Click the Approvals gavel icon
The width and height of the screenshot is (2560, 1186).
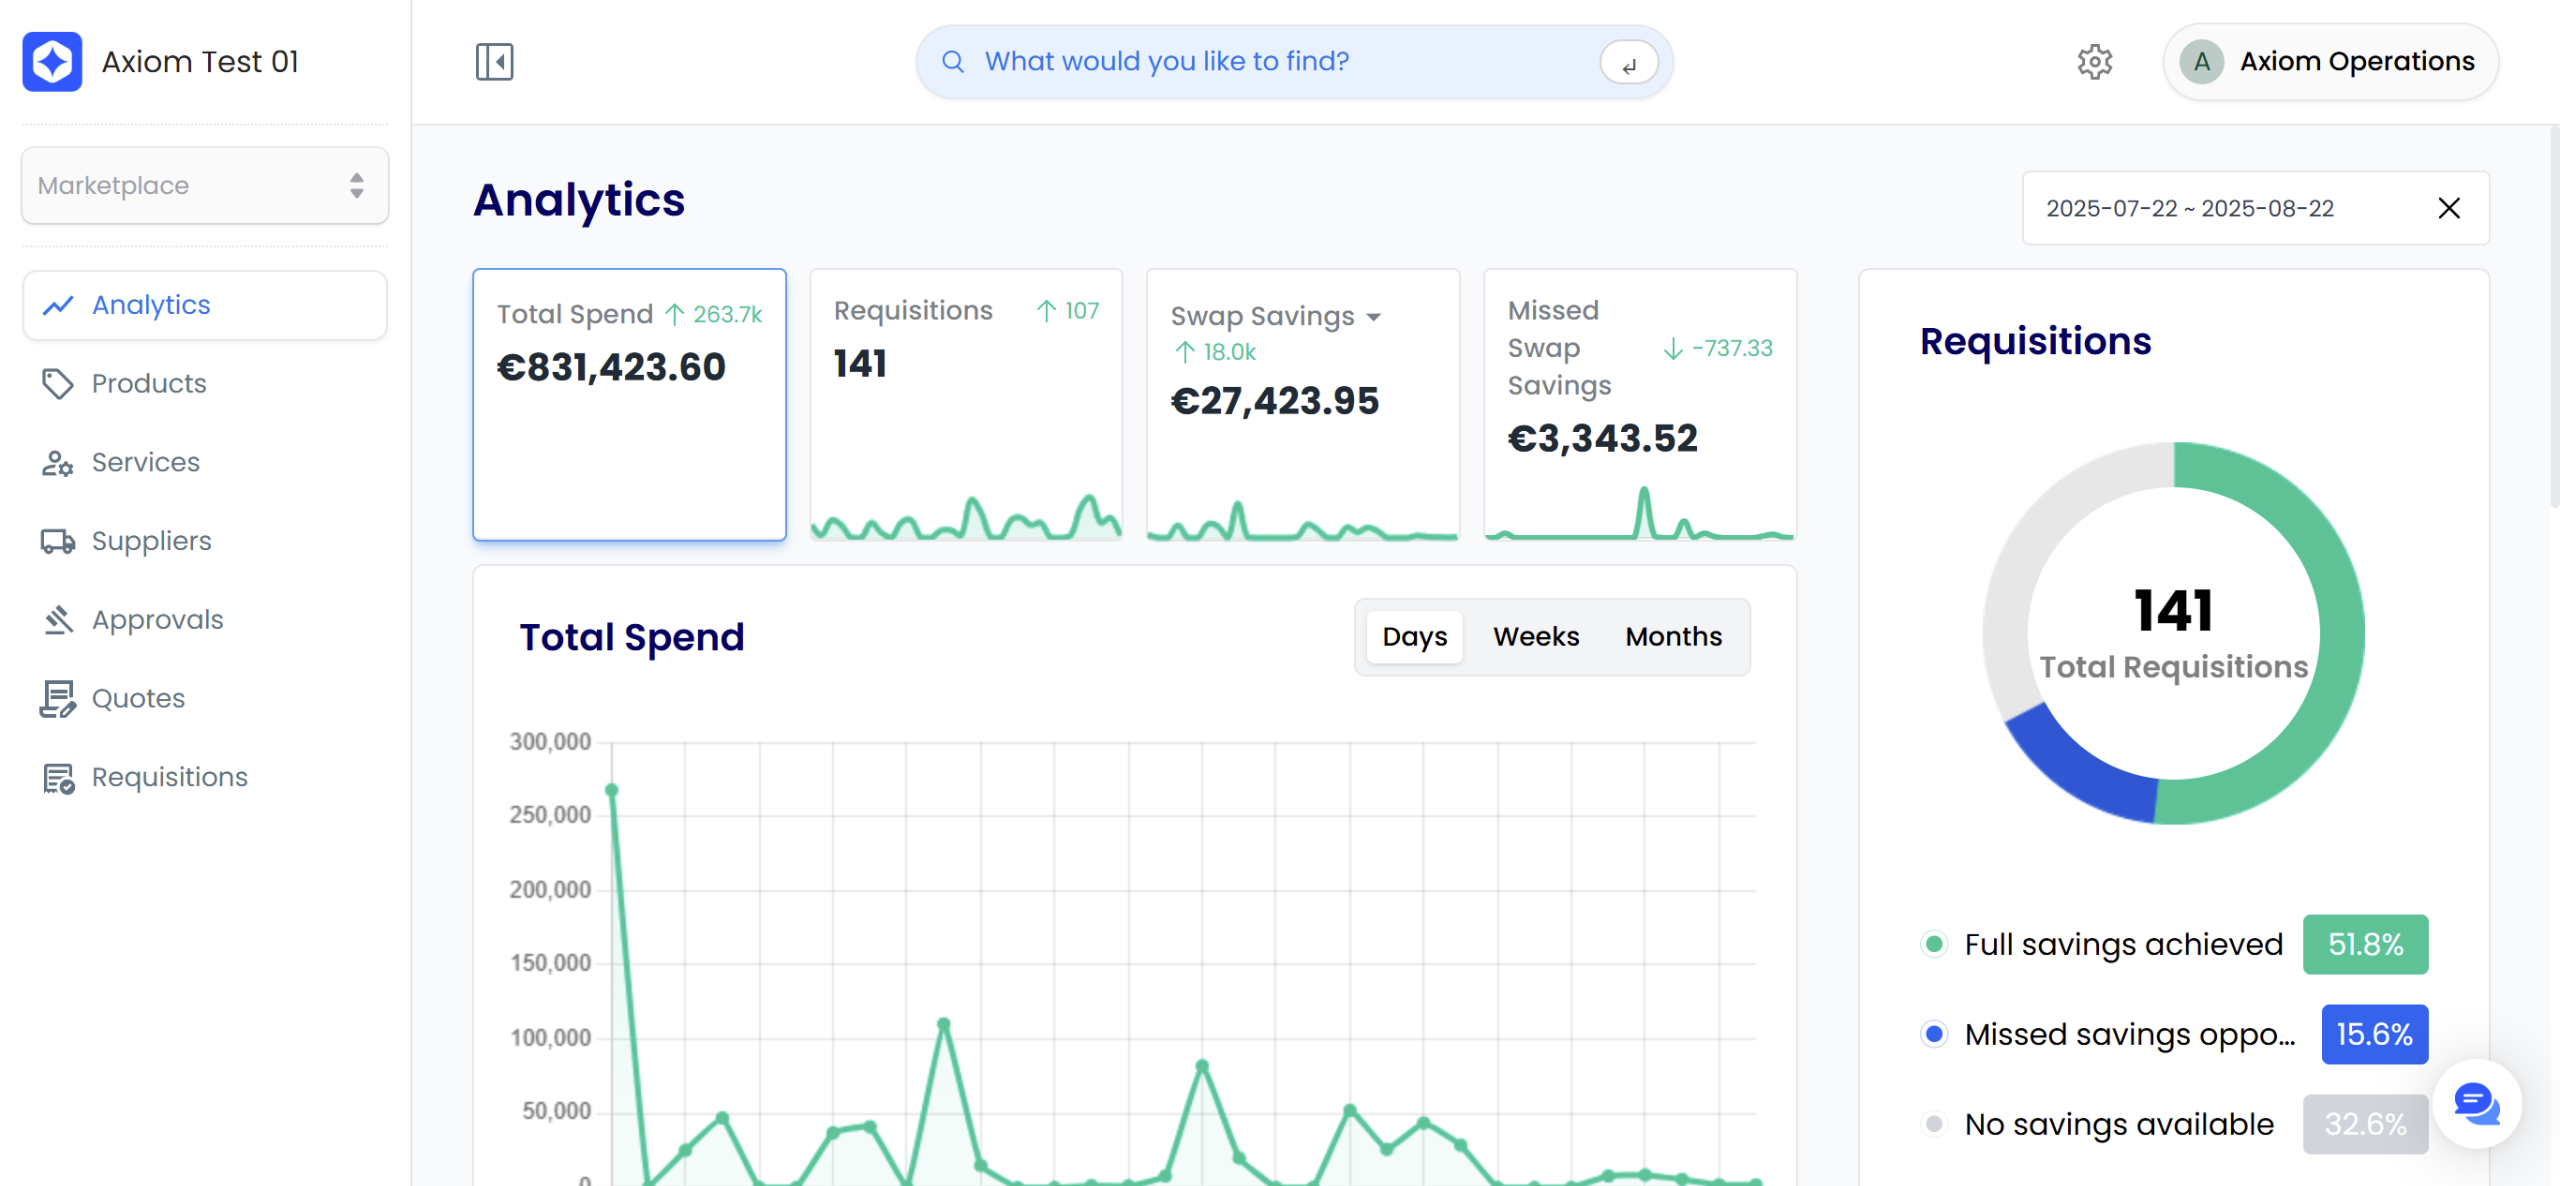[57, 620]
